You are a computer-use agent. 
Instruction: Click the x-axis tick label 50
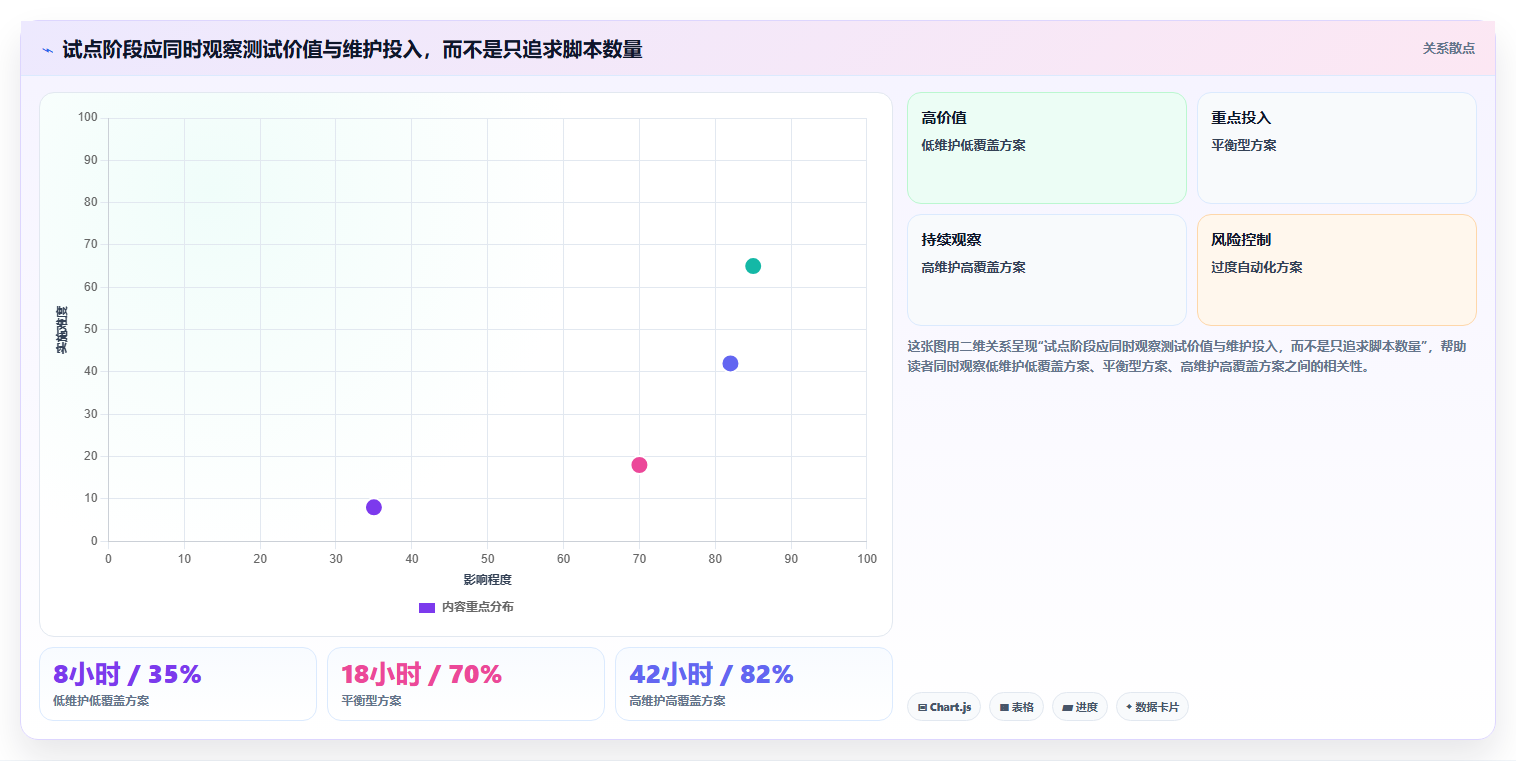tap(487, 558)
